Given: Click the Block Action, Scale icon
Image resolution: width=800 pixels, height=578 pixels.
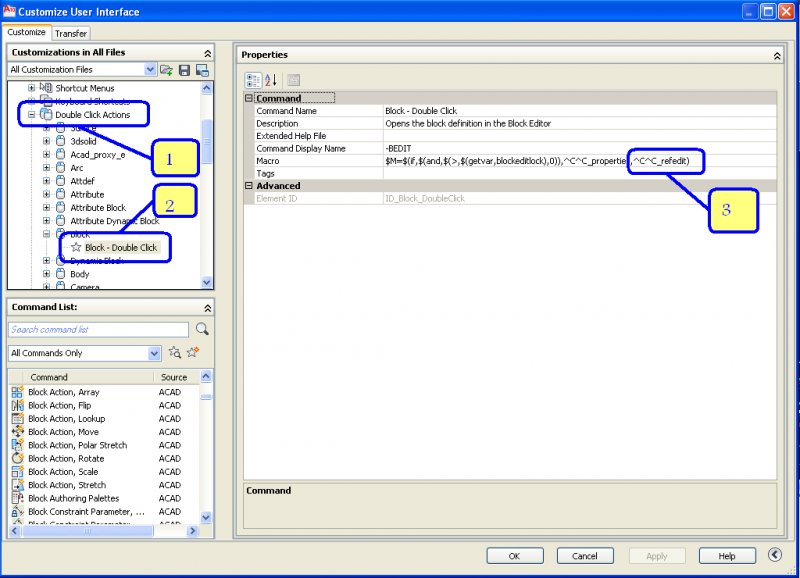Looking at the screenshot, I should [x=17, y=471].
